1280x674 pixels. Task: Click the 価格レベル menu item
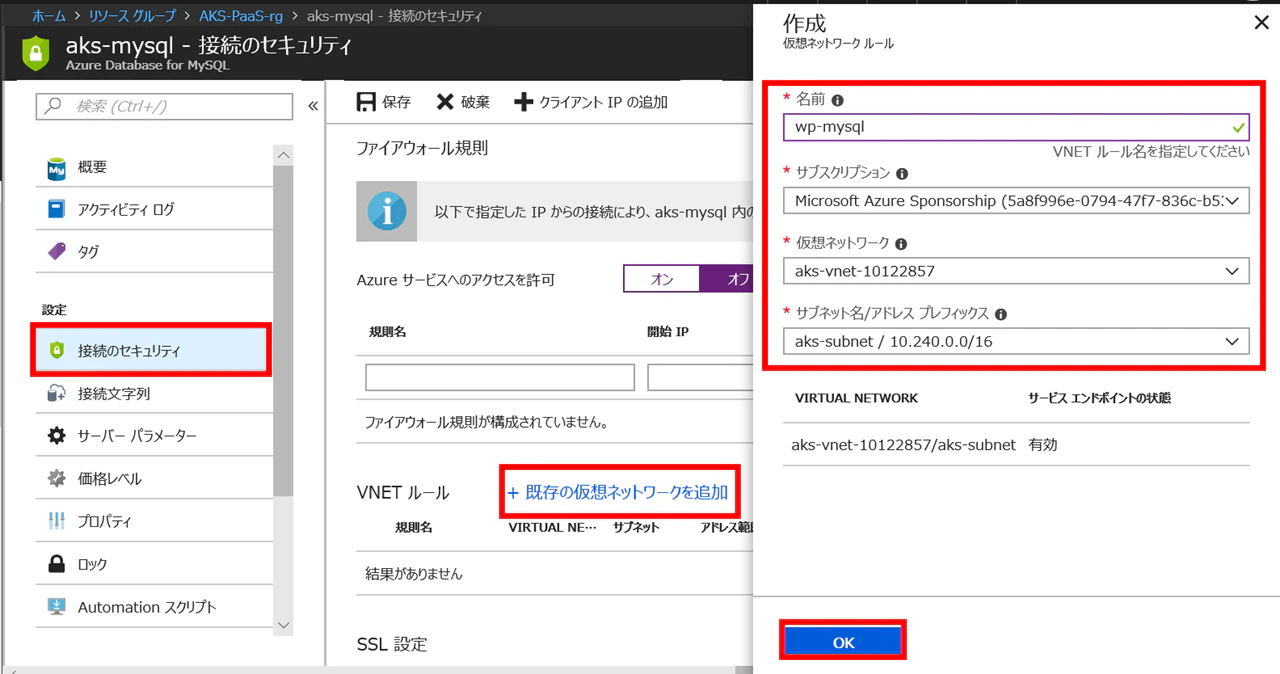(x=154, y=479)
